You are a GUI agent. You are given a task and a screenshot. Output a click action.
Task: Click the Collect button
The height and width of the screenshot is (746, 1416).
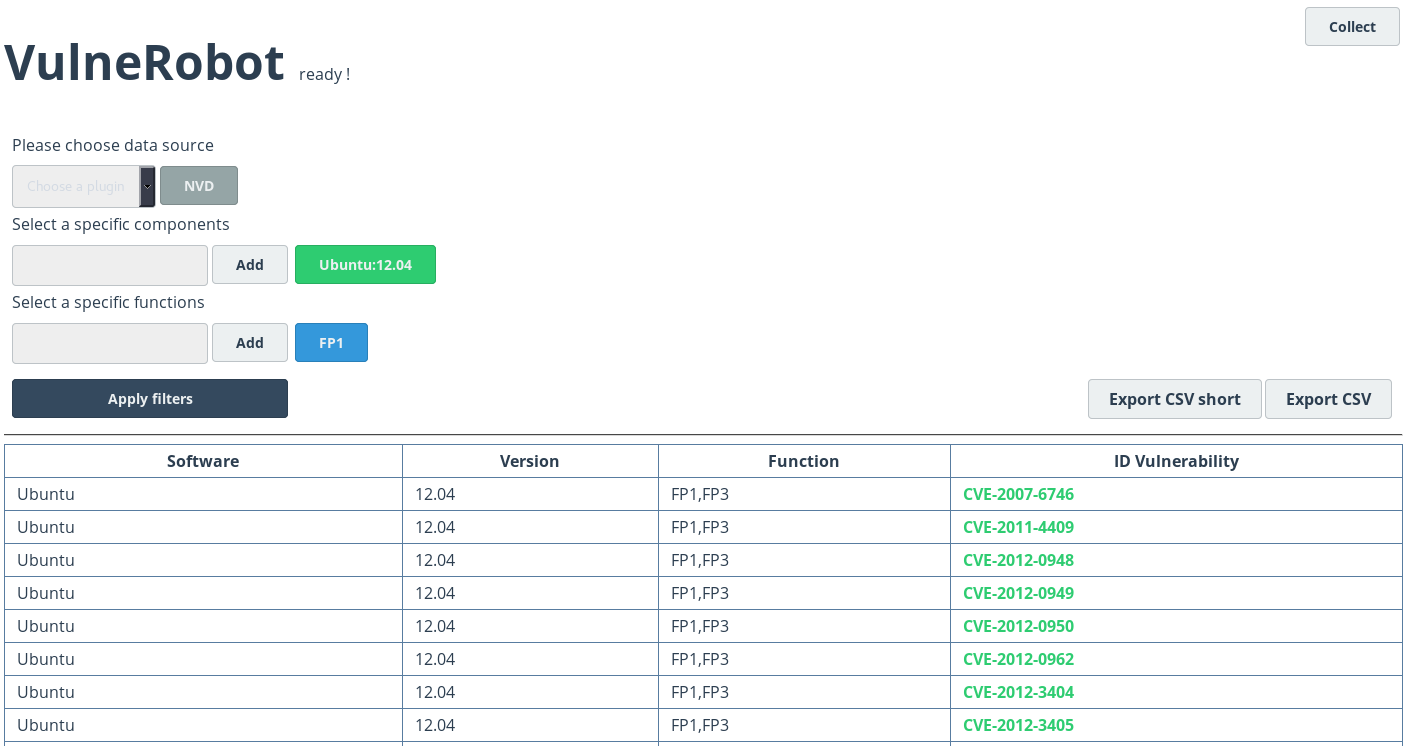tap(1352, 27)
